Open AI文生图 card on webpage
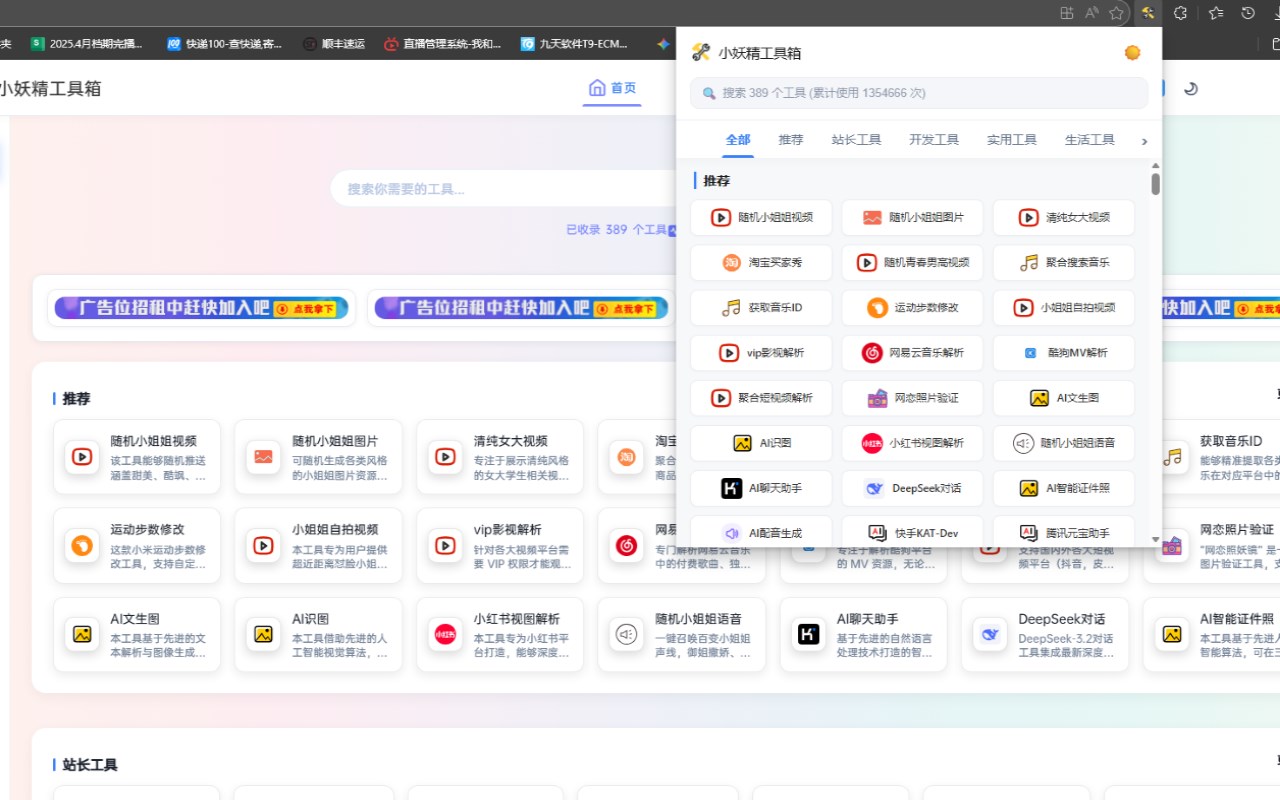Image resolution: width=1280 pixels, height=800 pixels. [x=136, y=635]
